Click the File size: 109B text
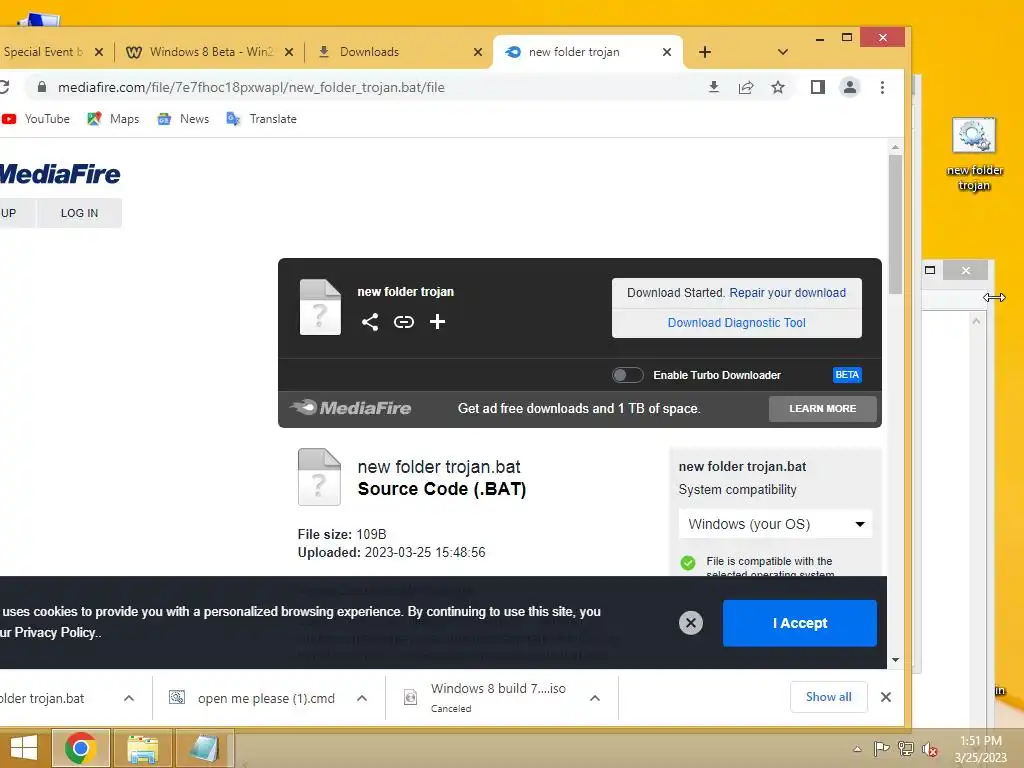Screen dimensions: 1024x768 click(x=342, y=534)
